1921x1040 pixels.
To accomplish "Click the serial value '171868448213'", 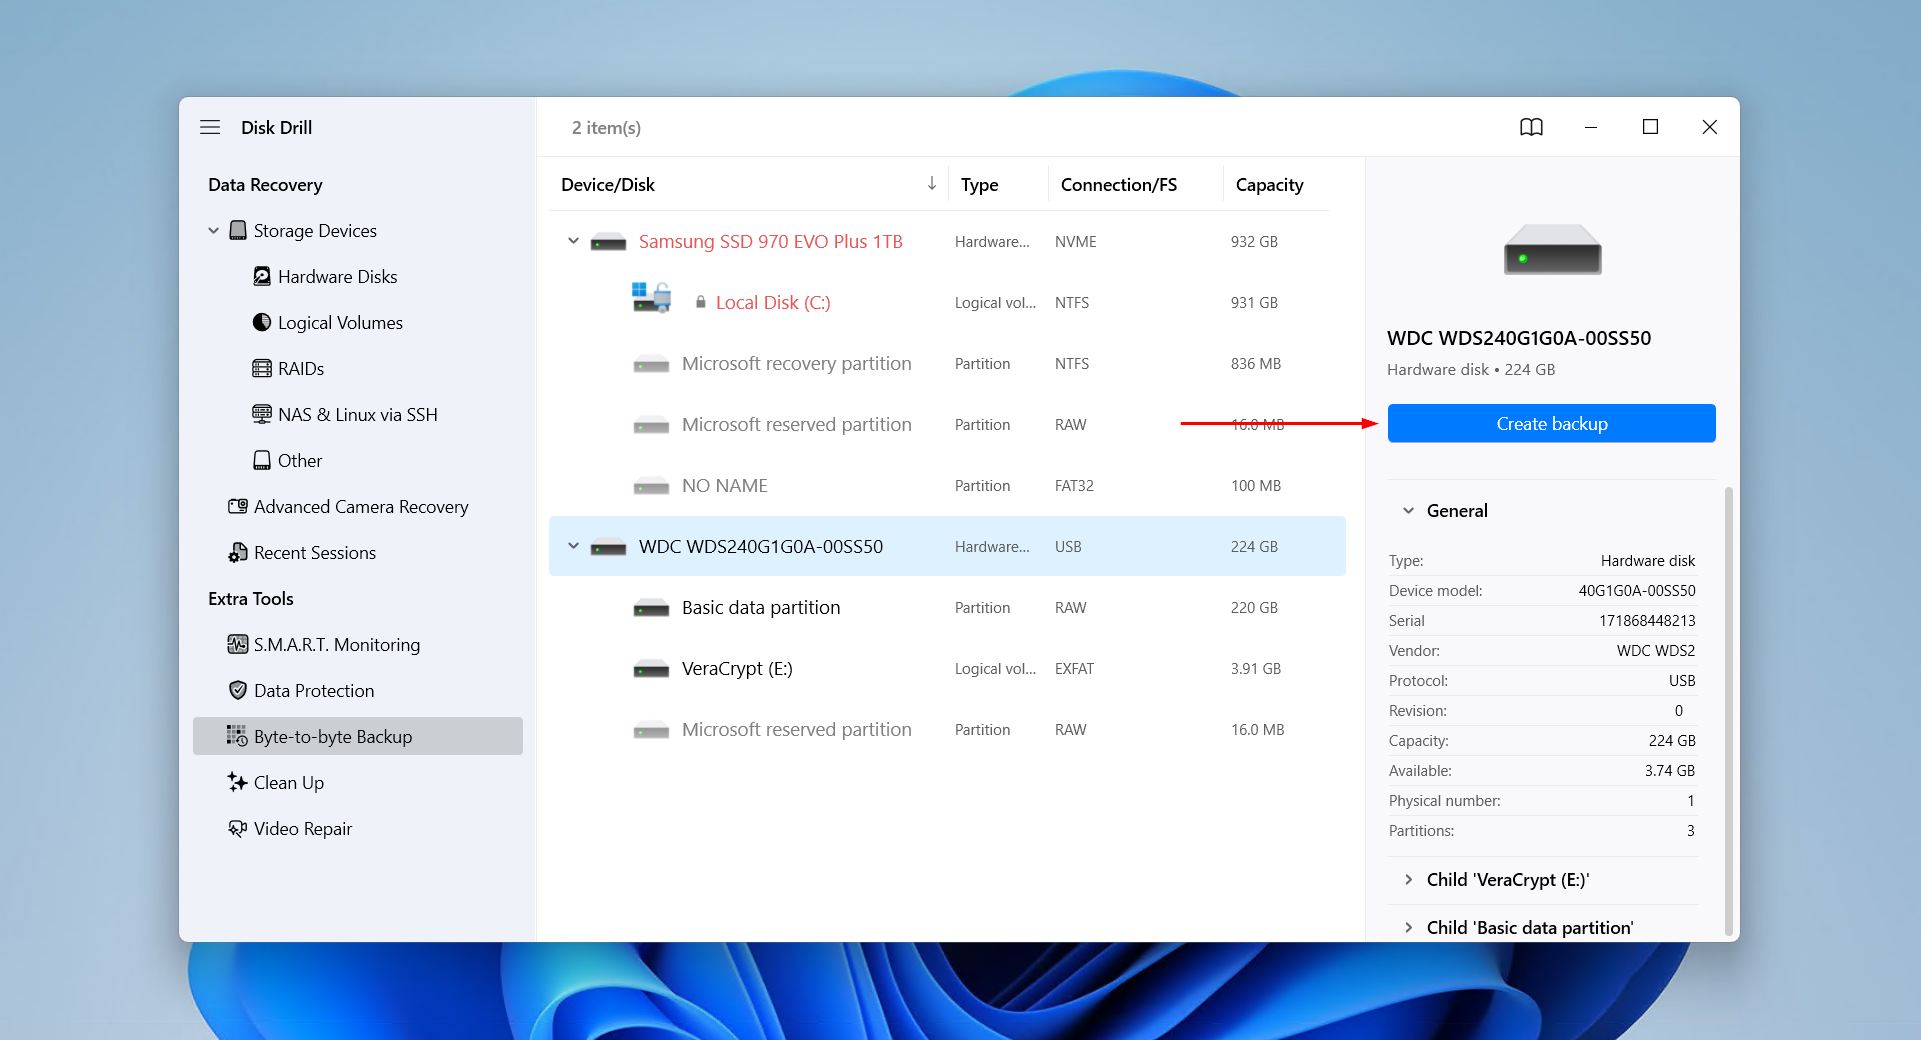I will (1647, 620).
